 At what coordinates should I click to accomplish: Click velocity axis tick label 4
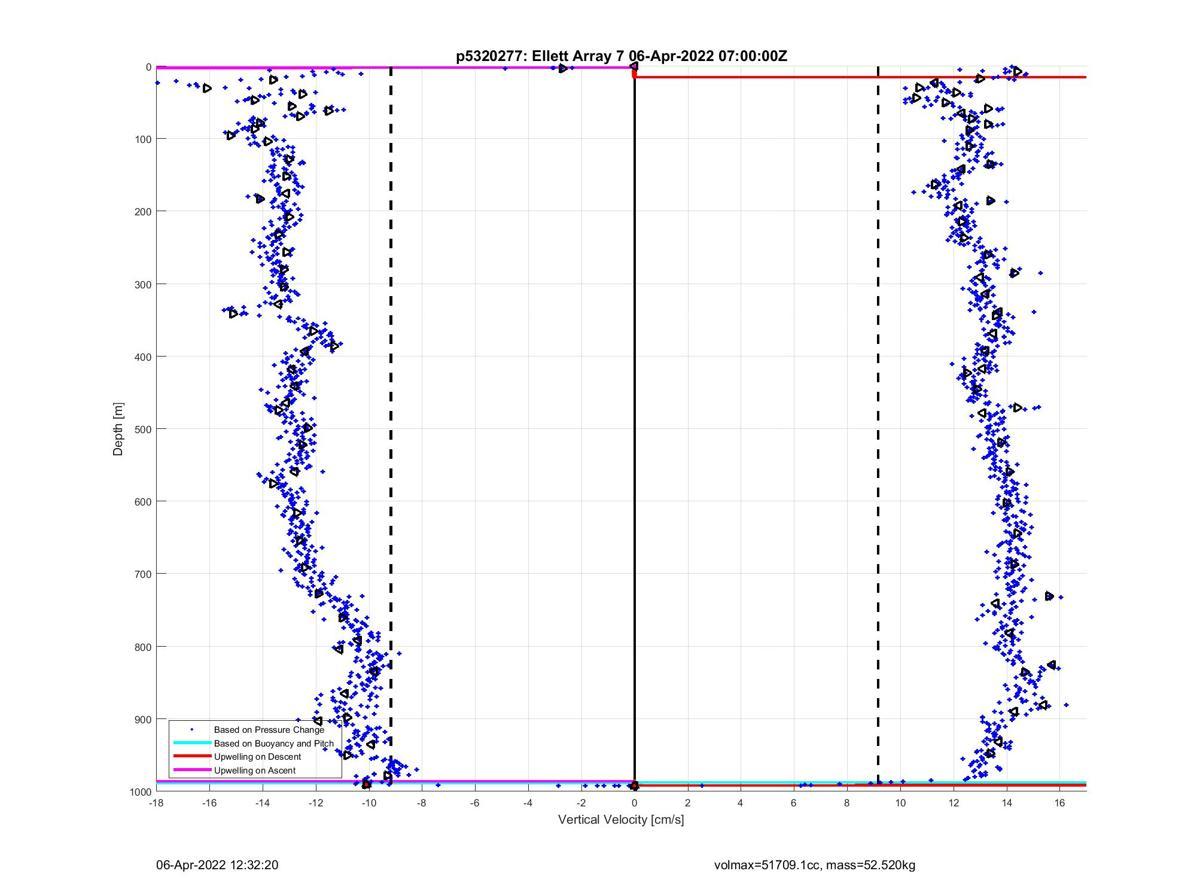click(740, 803)
